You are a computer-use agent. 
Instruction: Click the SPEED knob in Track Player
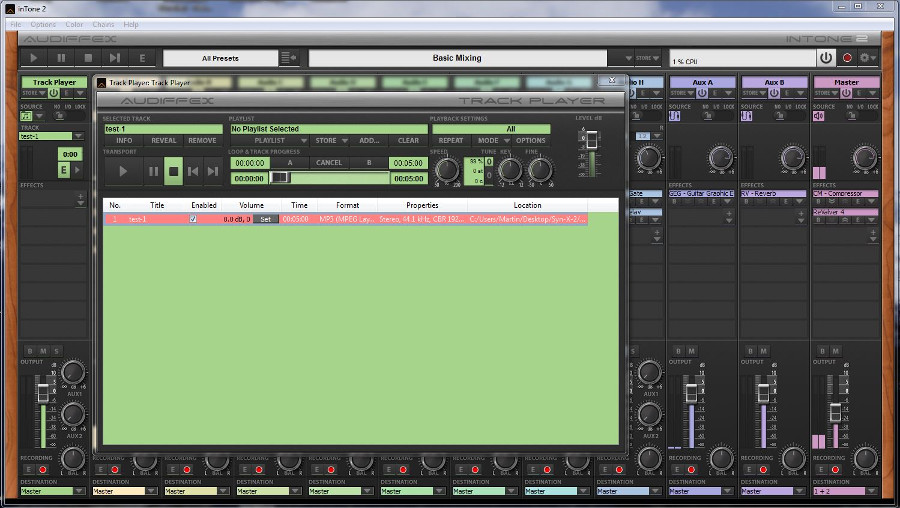tap(447, 170)
